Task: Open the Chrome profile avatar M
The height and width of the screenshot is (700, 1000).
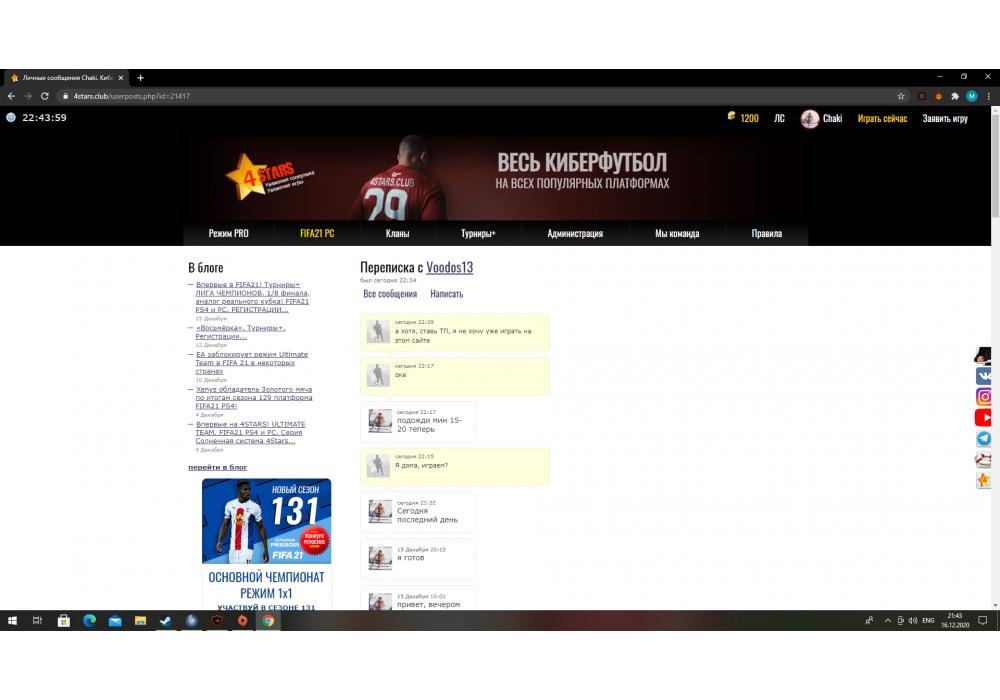Action: 972,96
